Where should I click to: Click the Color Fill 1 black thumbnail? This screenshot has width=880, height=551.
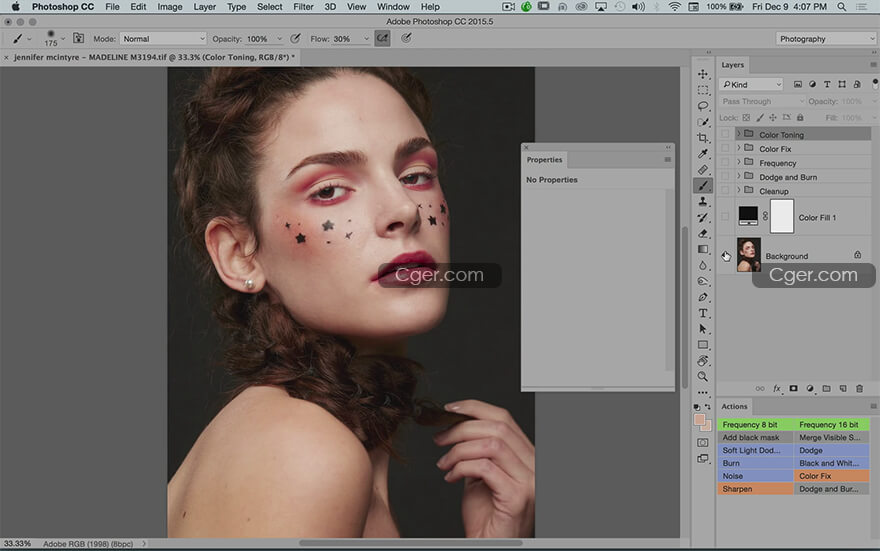pyautogui.click(x=748, y=215)
